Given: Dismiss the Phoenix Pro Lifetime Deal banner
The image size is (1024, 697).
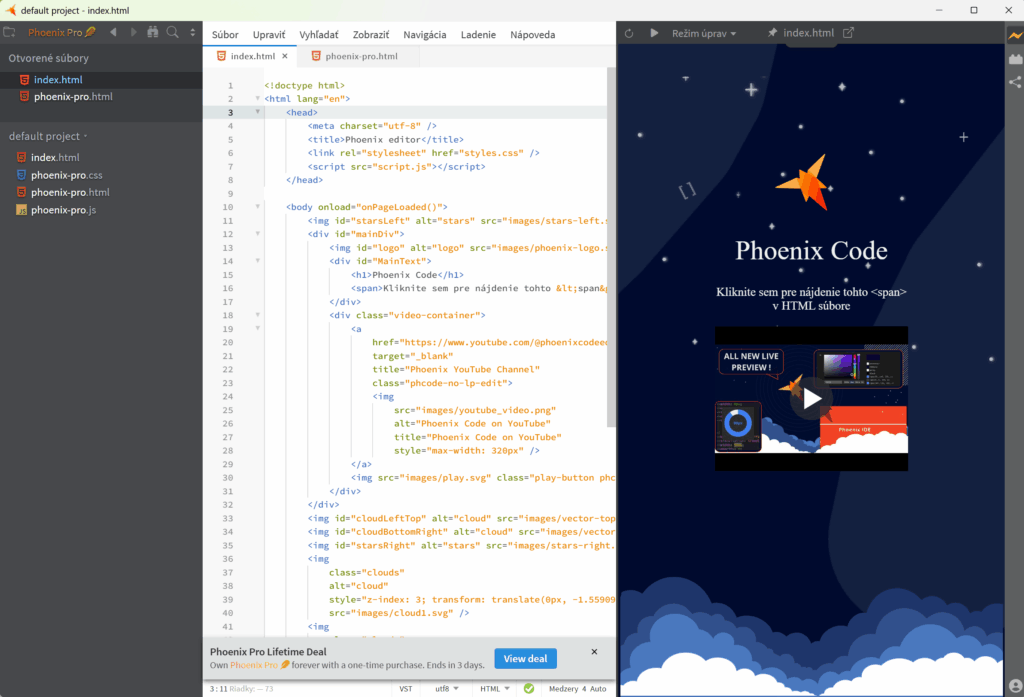Looking at the screenshot, I should click(x=594, y=651).
